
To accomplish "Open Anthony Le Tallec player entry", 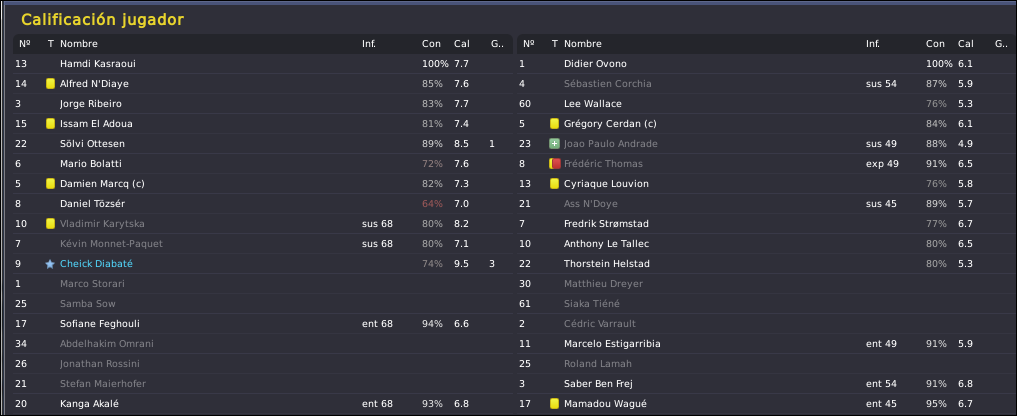I will coord(606,244).
